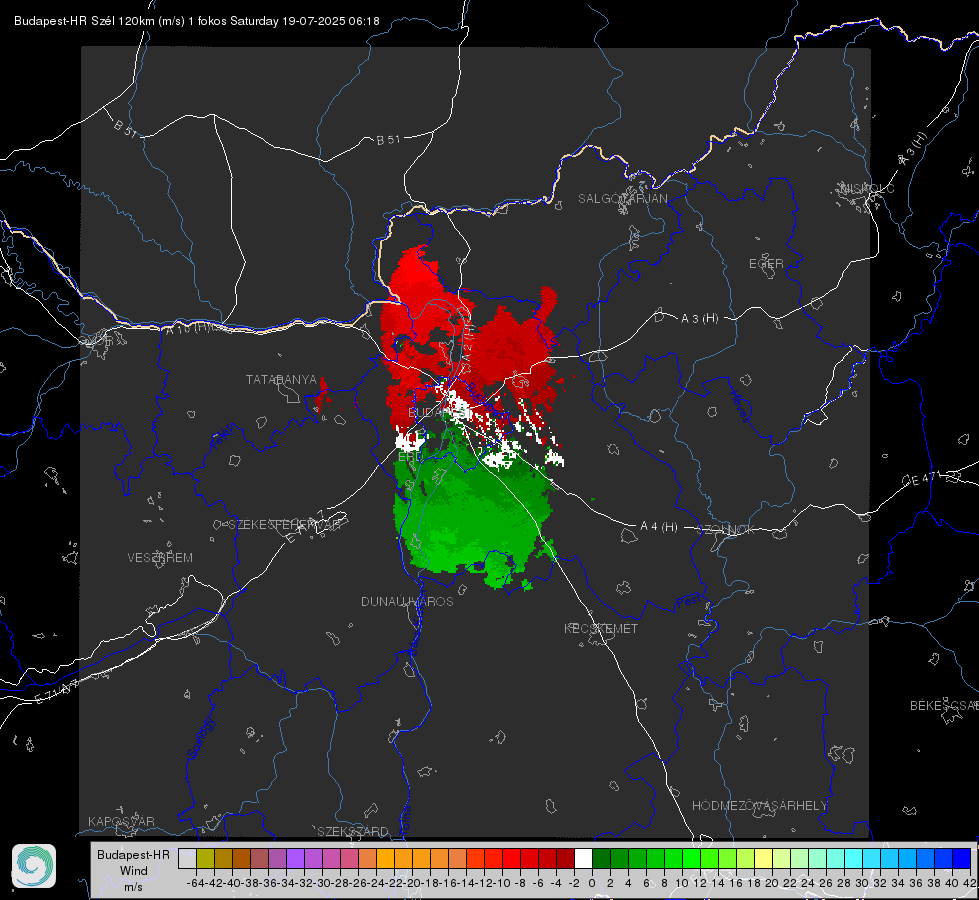
Task: Click the Budapest-HR Wind m/s legend label
Action: tap(133, 871)
